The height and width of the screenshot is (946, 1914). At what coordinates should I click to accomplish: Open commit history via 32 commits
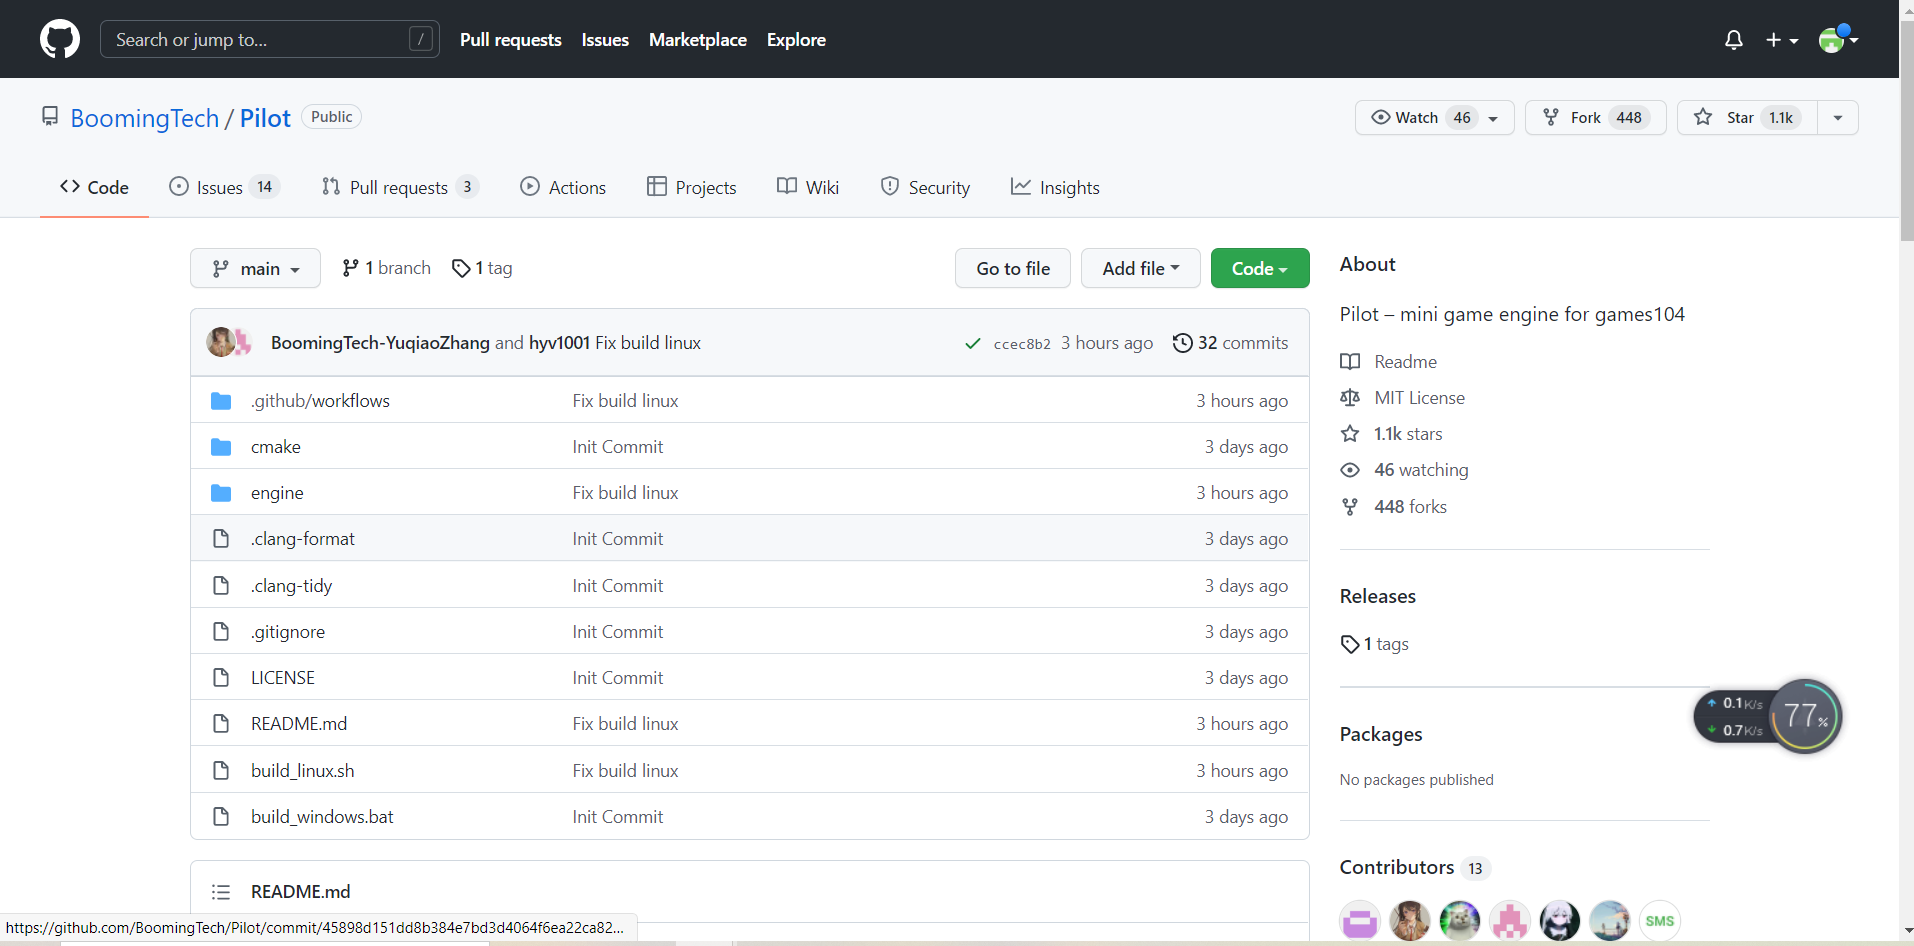1230,343
